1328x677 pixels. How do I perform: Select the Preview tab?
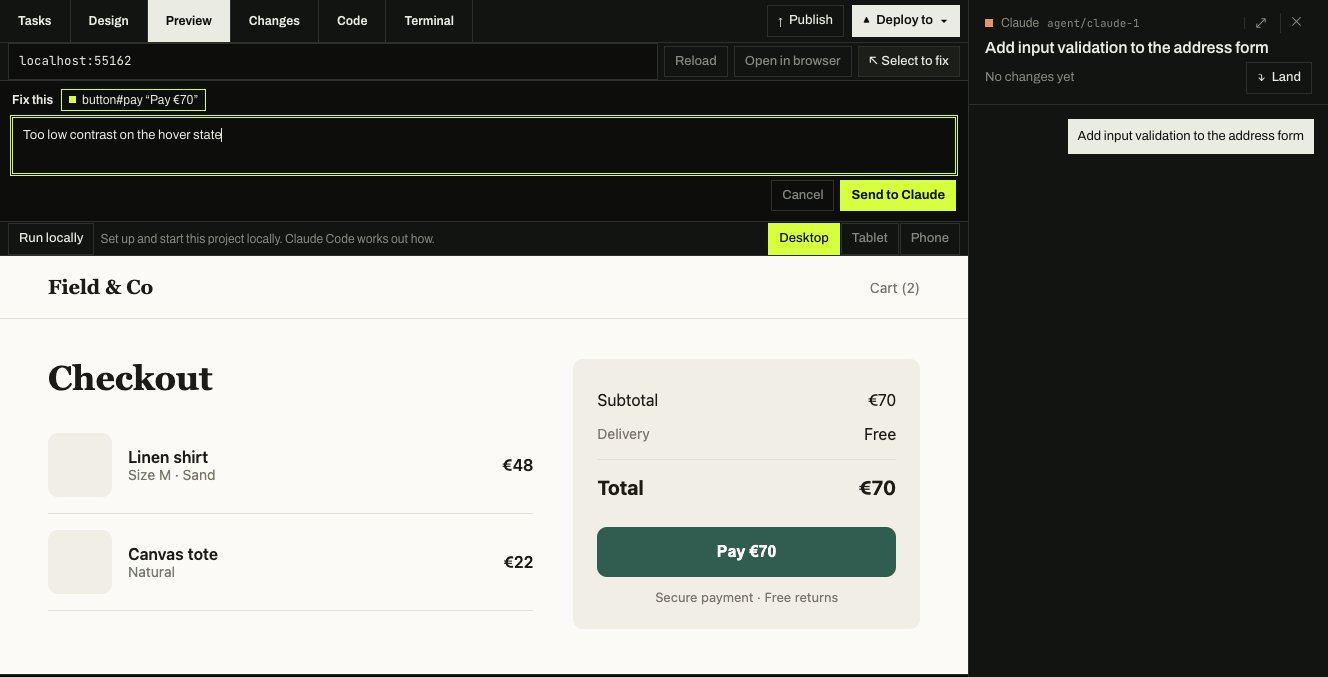(x=189, y=20)
